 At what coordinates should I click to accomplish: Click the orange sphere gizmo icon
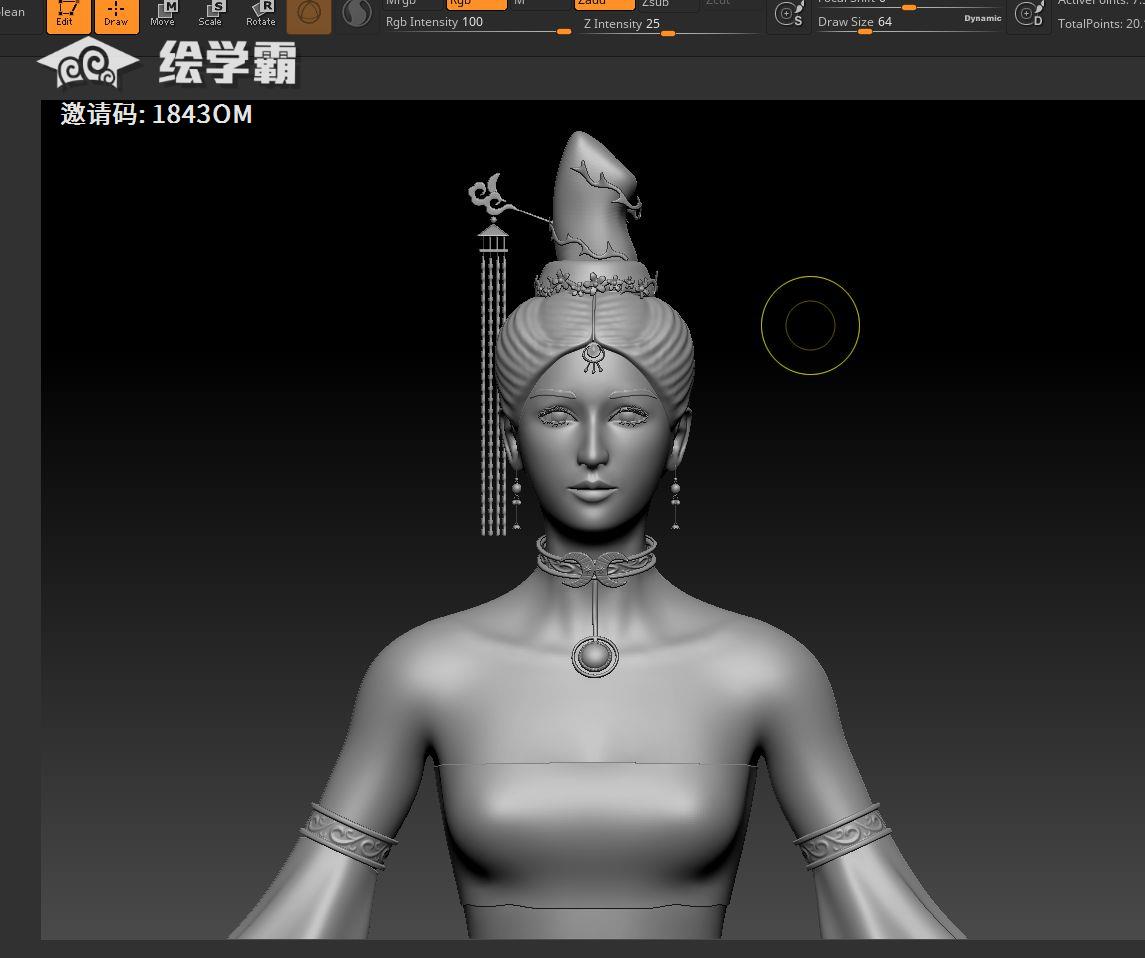(x=309, y=15)
